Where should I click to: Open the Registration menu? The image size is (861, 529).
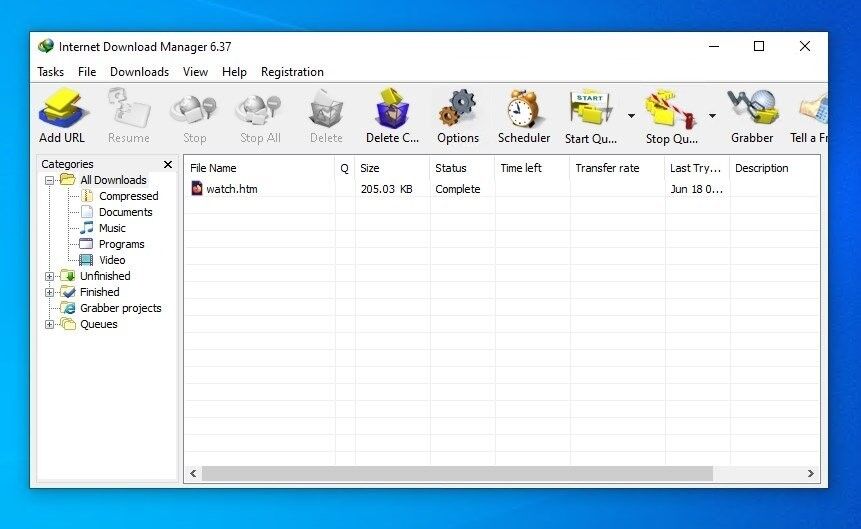292,72
